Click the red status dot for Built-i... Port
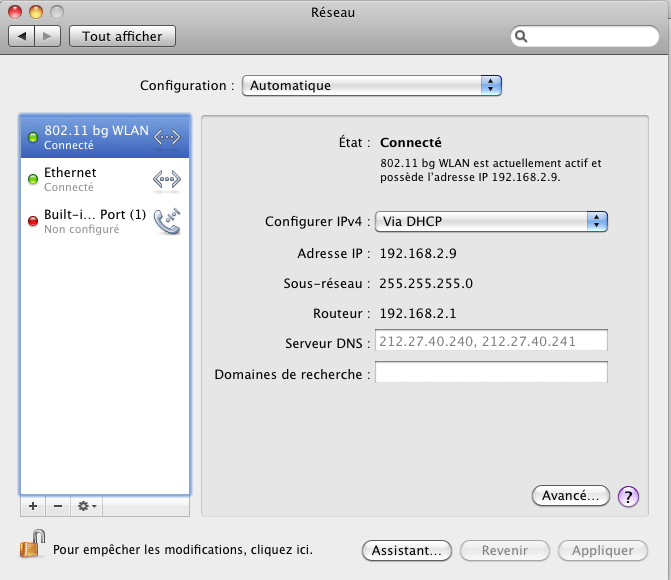Screen dimensions: 671x580 33,221
